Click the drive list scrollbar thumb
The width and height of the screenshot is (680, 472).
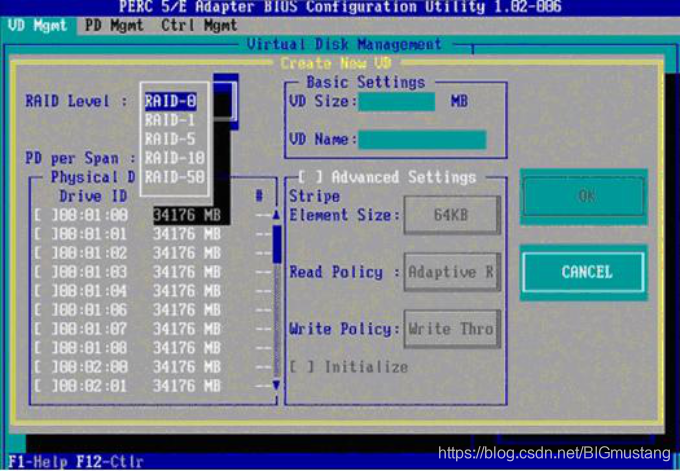277,244
